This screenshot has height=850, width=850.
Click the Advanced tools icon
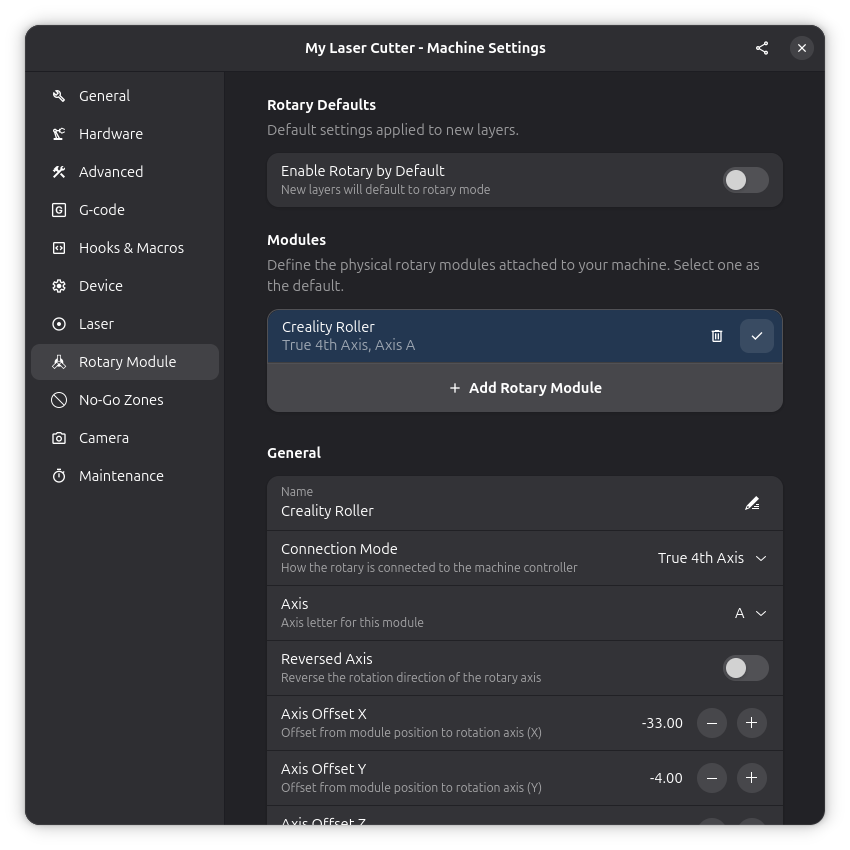point(59,172)
